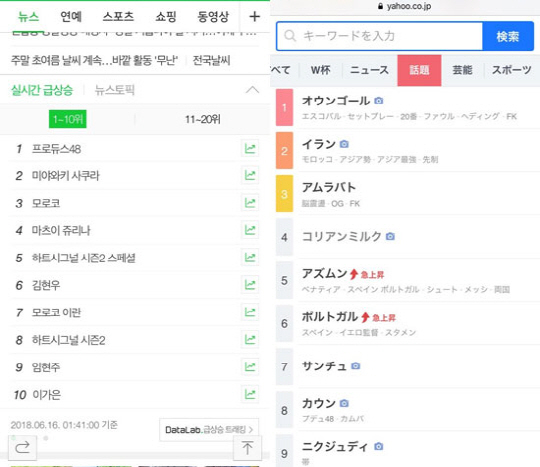Open the 마츠이 쥬리나 keyword
This screenshot has width=540, height=467.
tap(61, 230)
